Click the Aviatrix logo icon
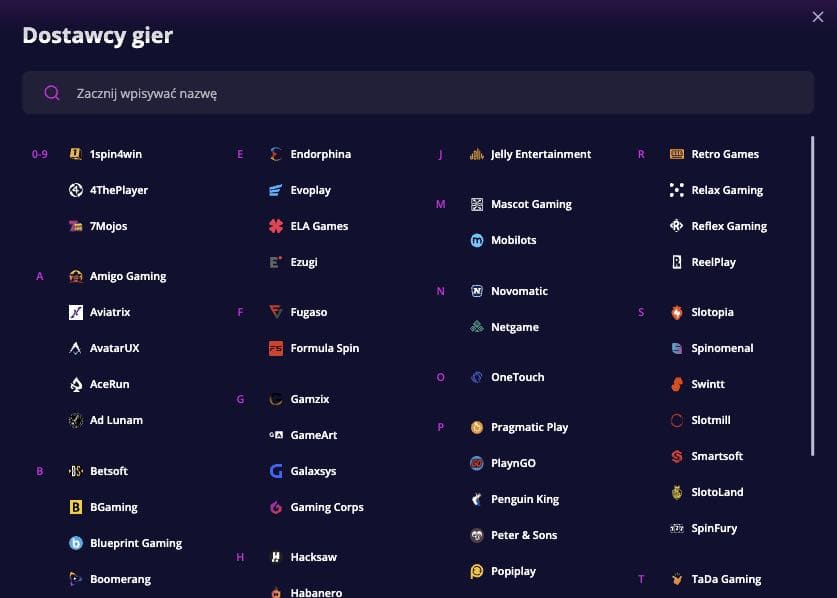Screen dimensions: 837x598 pyautogui.click(x=76, y=312)
